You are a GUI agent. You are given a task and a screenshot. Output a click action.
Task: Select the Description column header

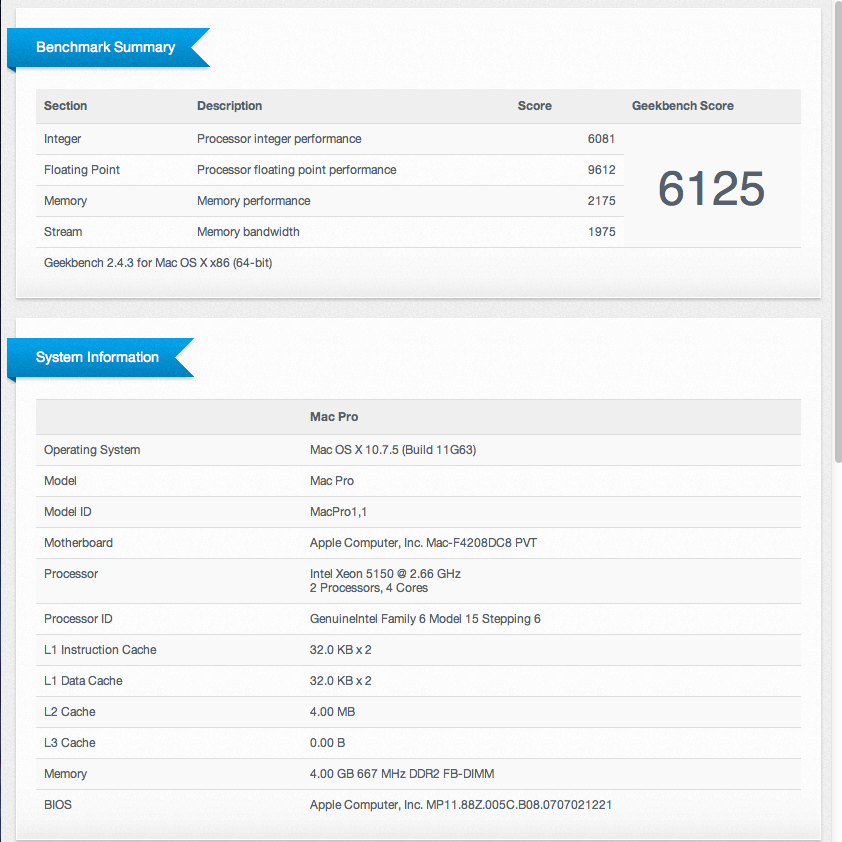pos(229,106)
